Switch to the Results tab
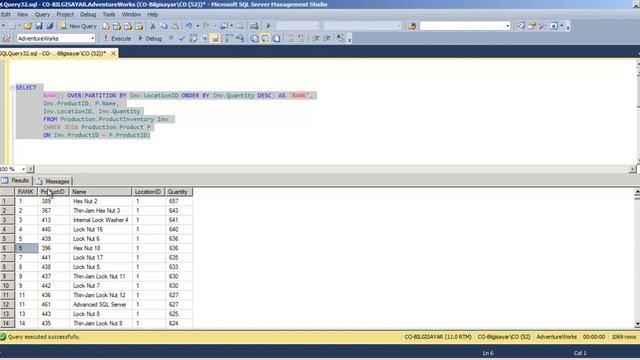The width and height of the screenshot is (640, 360). pos(16,180)
